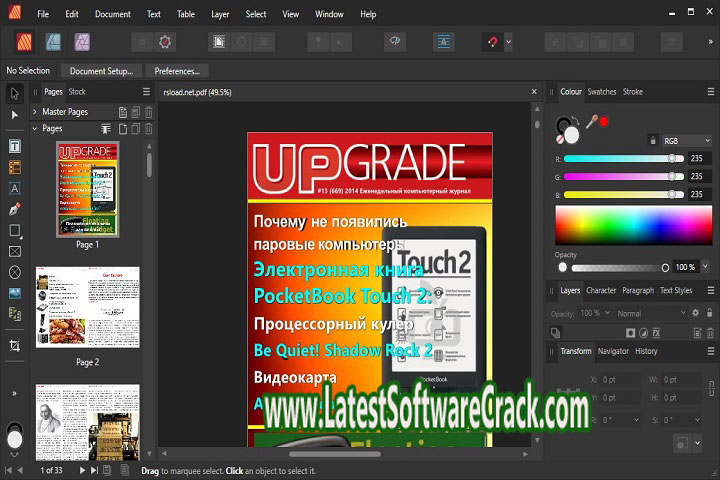This screenshot has width=720, height=480.
Task: Set no colour using the small red-slash circle
Action: (559, 138)
